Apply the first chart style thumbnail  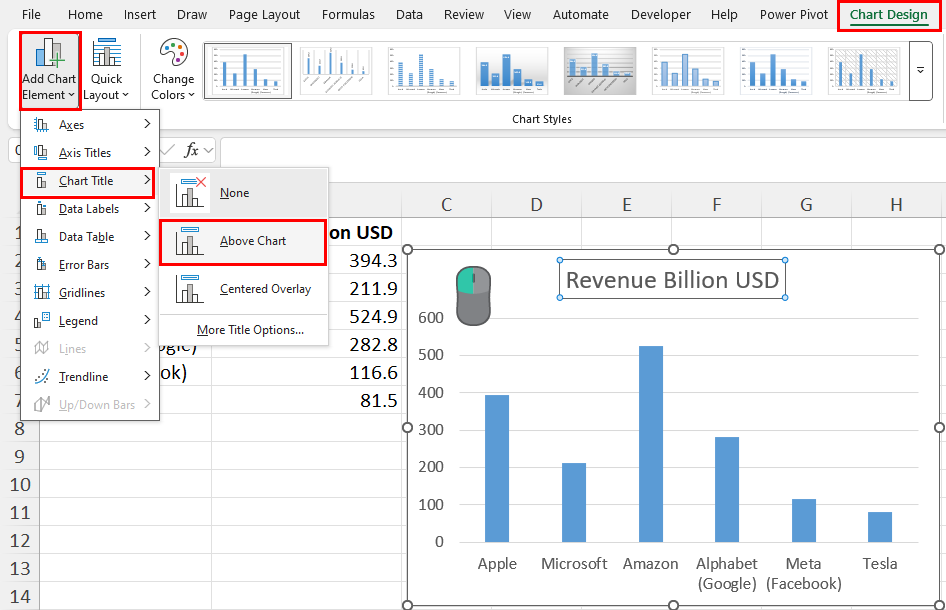tap(248, 71)
